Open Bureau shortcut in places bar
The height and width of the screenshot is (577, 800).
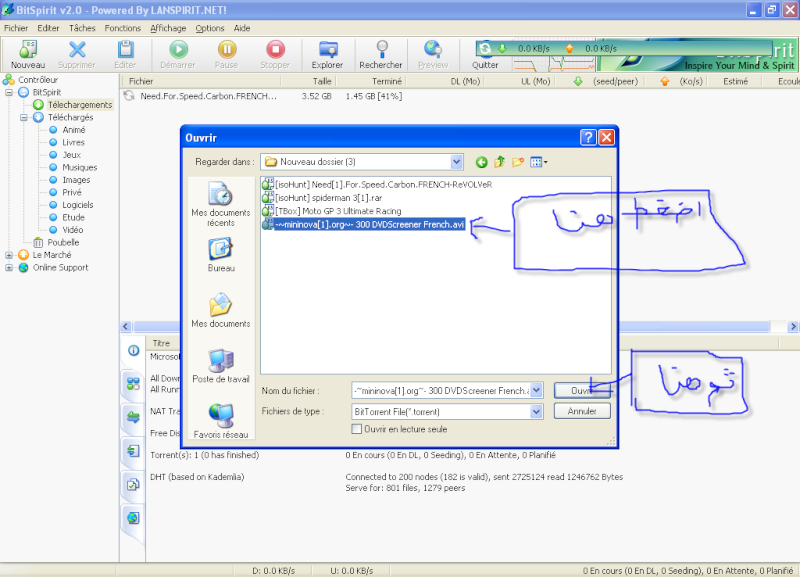(x=221, y=256)
